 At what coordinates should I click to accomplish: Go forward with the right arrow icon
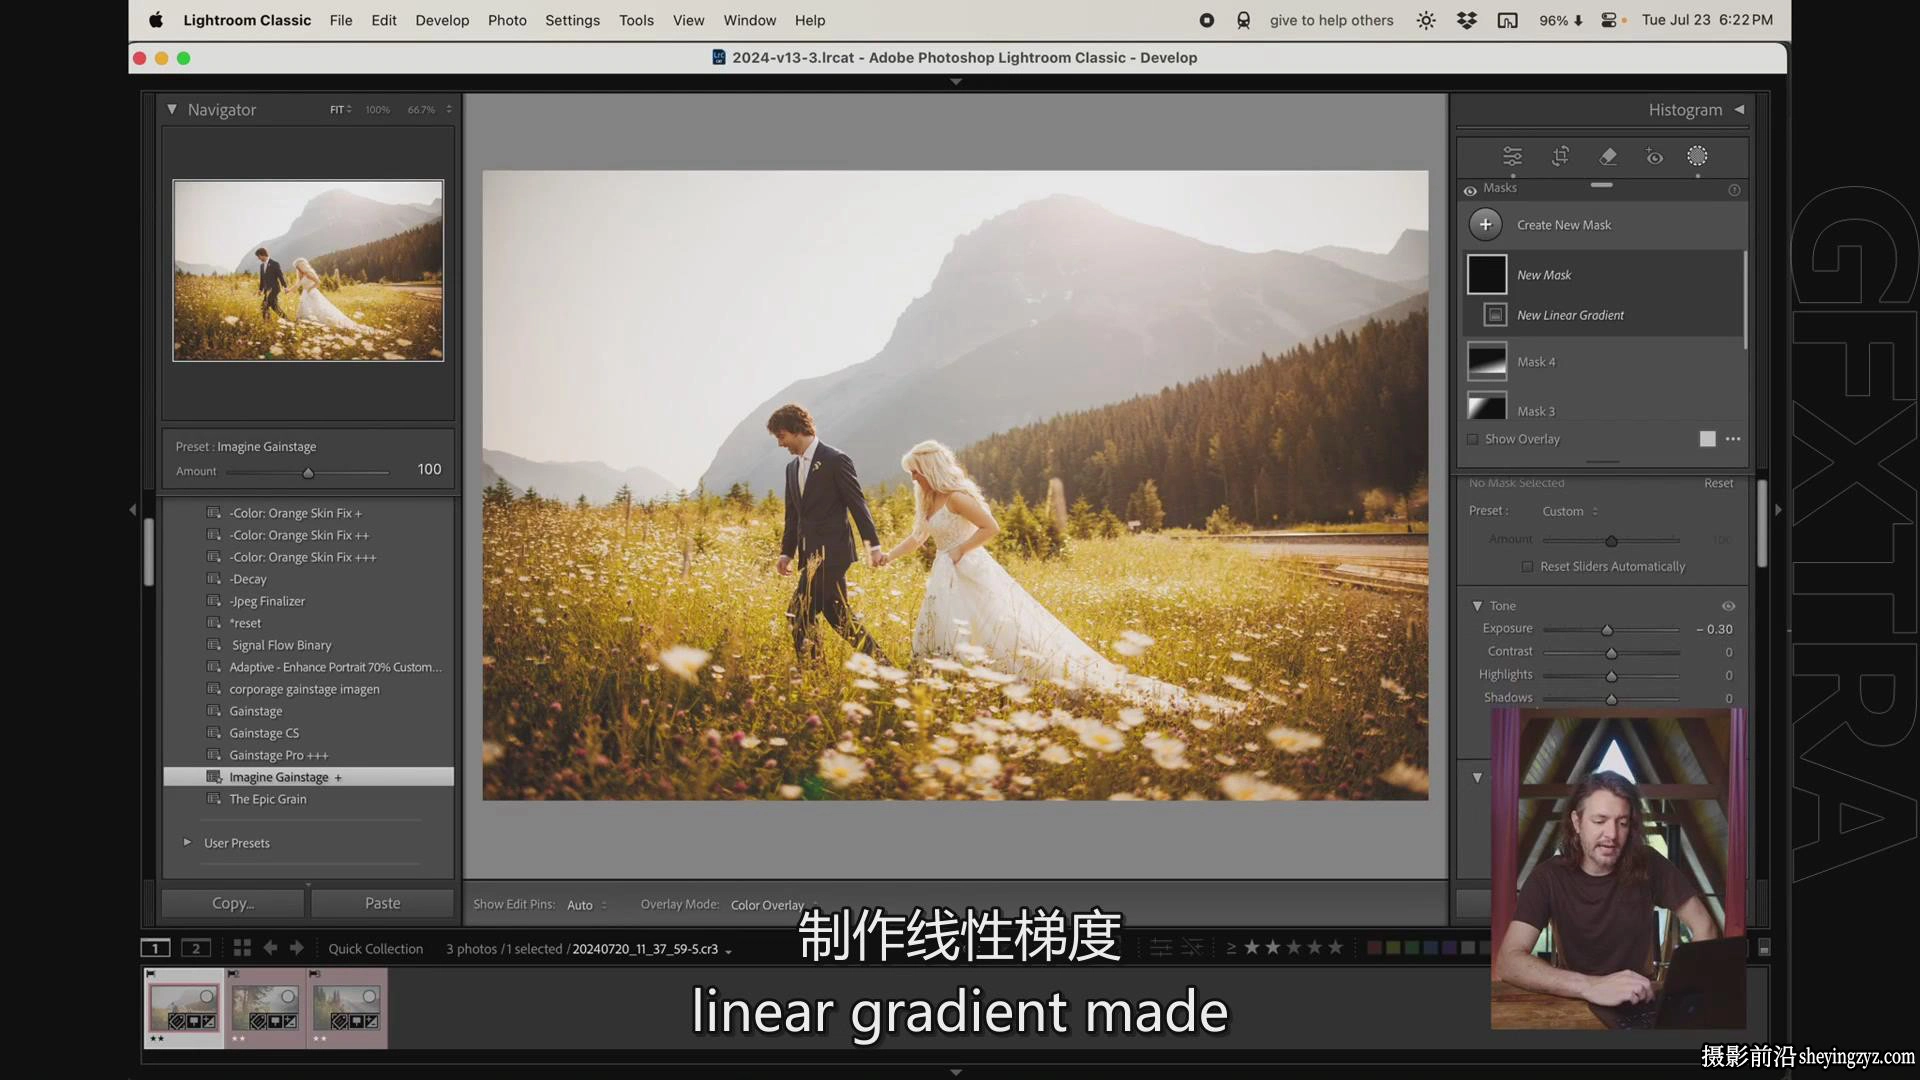[x=297, y=948]
